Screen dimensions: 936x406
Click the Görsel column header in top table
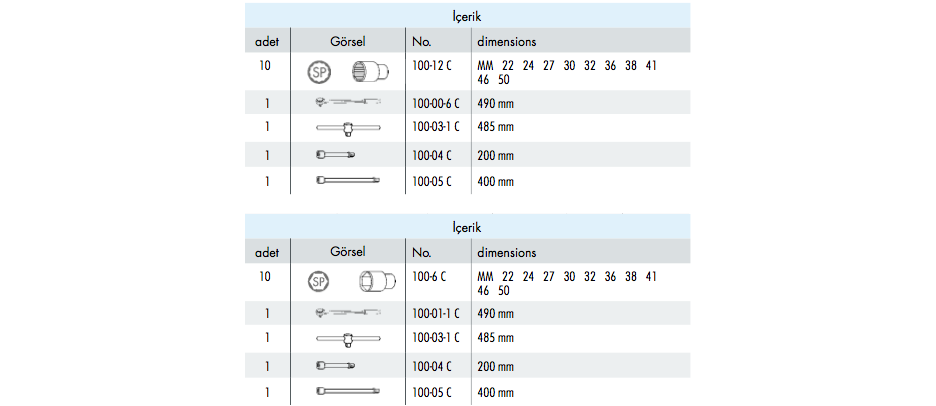347,42
